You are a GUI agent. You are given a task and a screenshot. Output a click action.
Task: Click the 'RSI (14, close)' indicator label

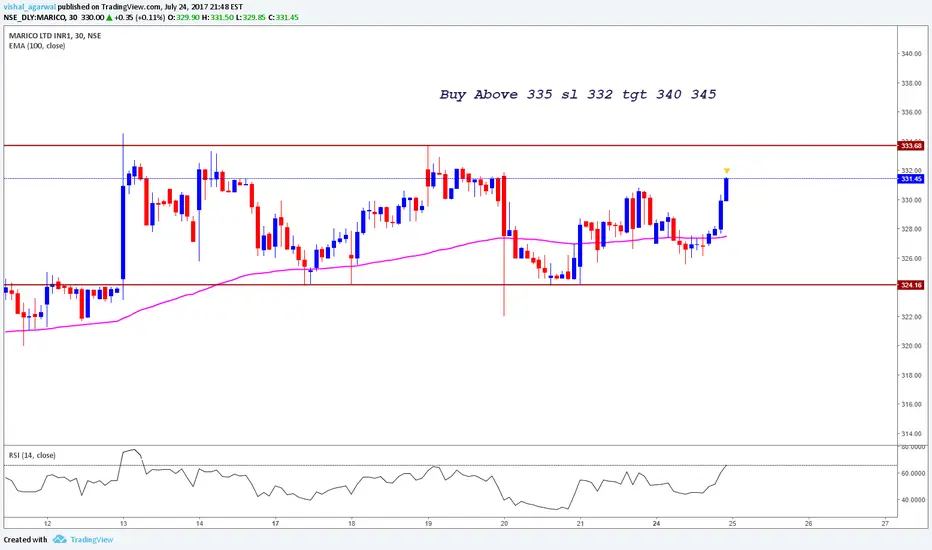coord(32,455)
